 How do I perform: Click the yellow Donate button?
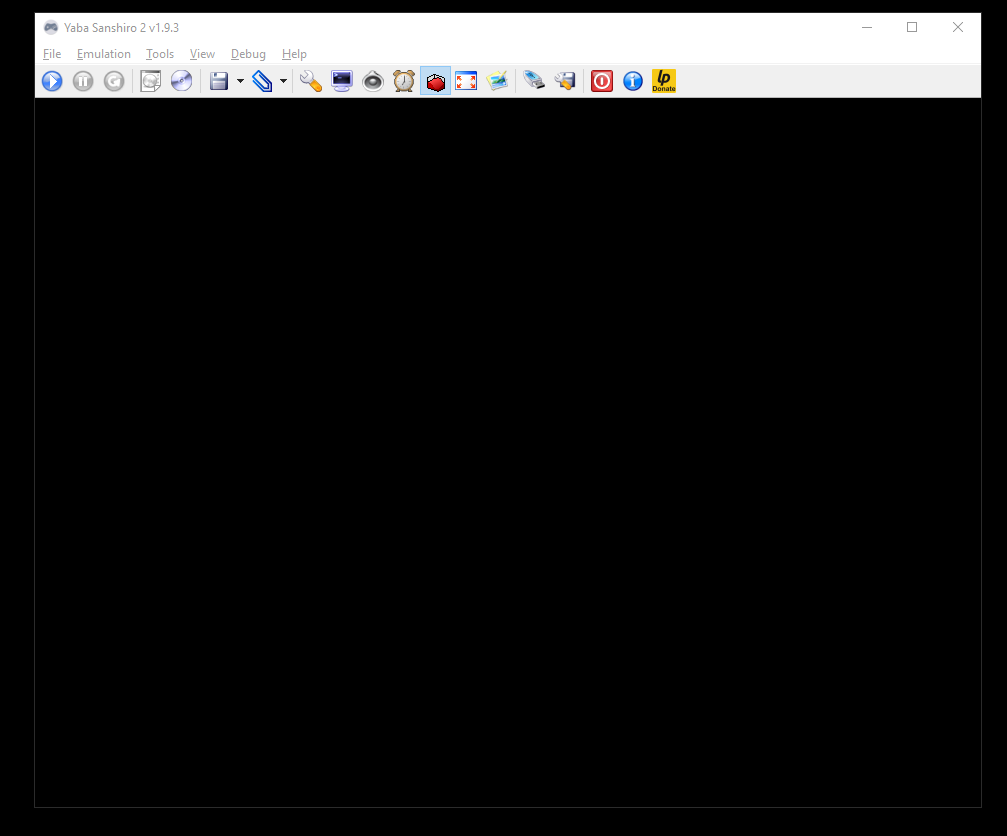coord(664,81)
